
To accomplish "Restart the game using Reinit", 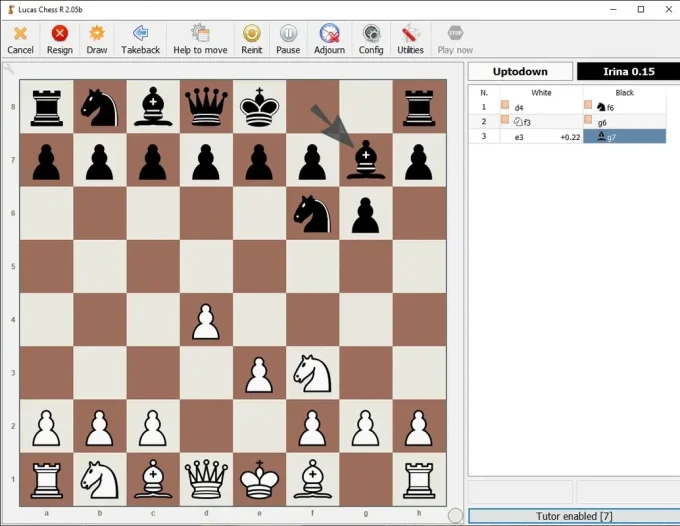I will [252, 39].
